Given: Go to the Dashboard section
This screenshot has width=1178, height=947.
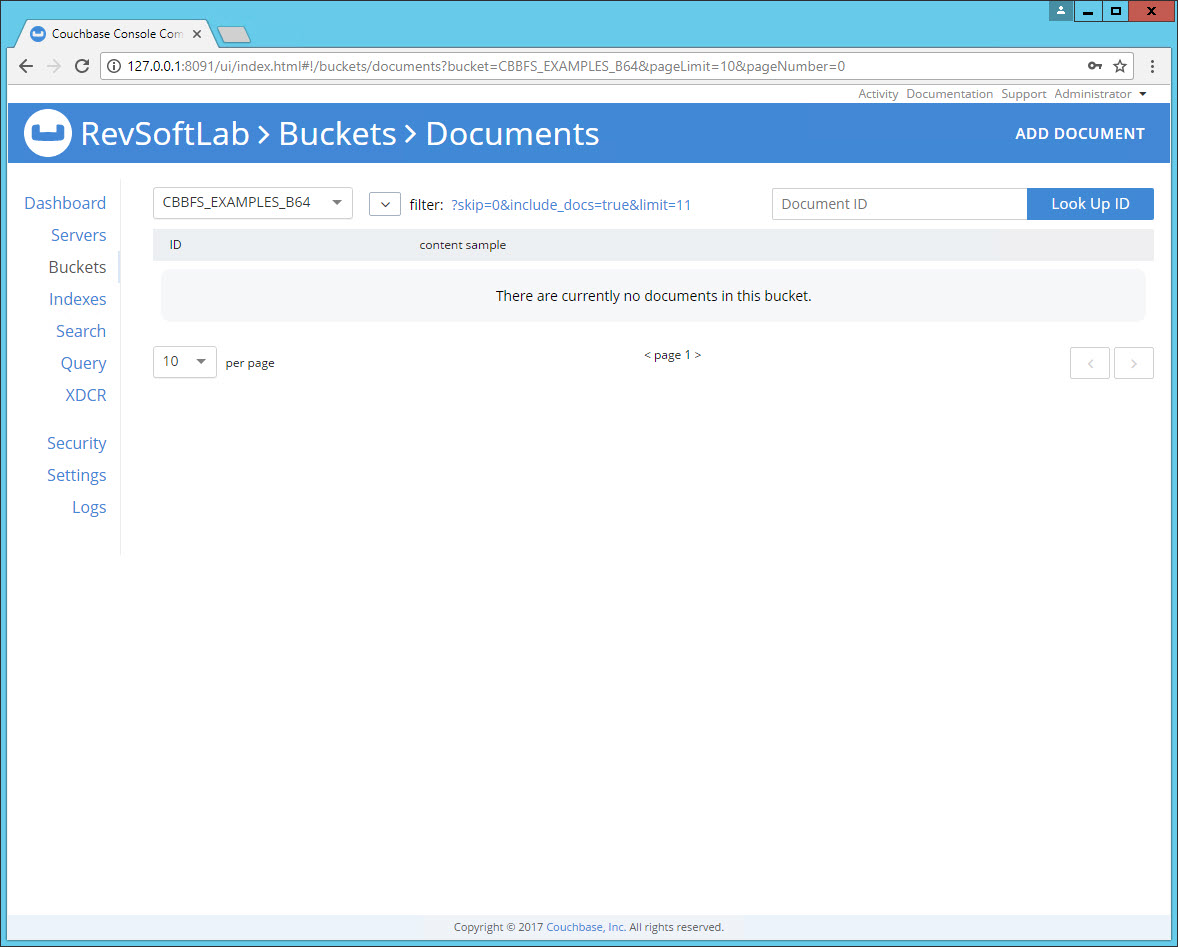Looking at the screenshot, I should coord(65,203).
